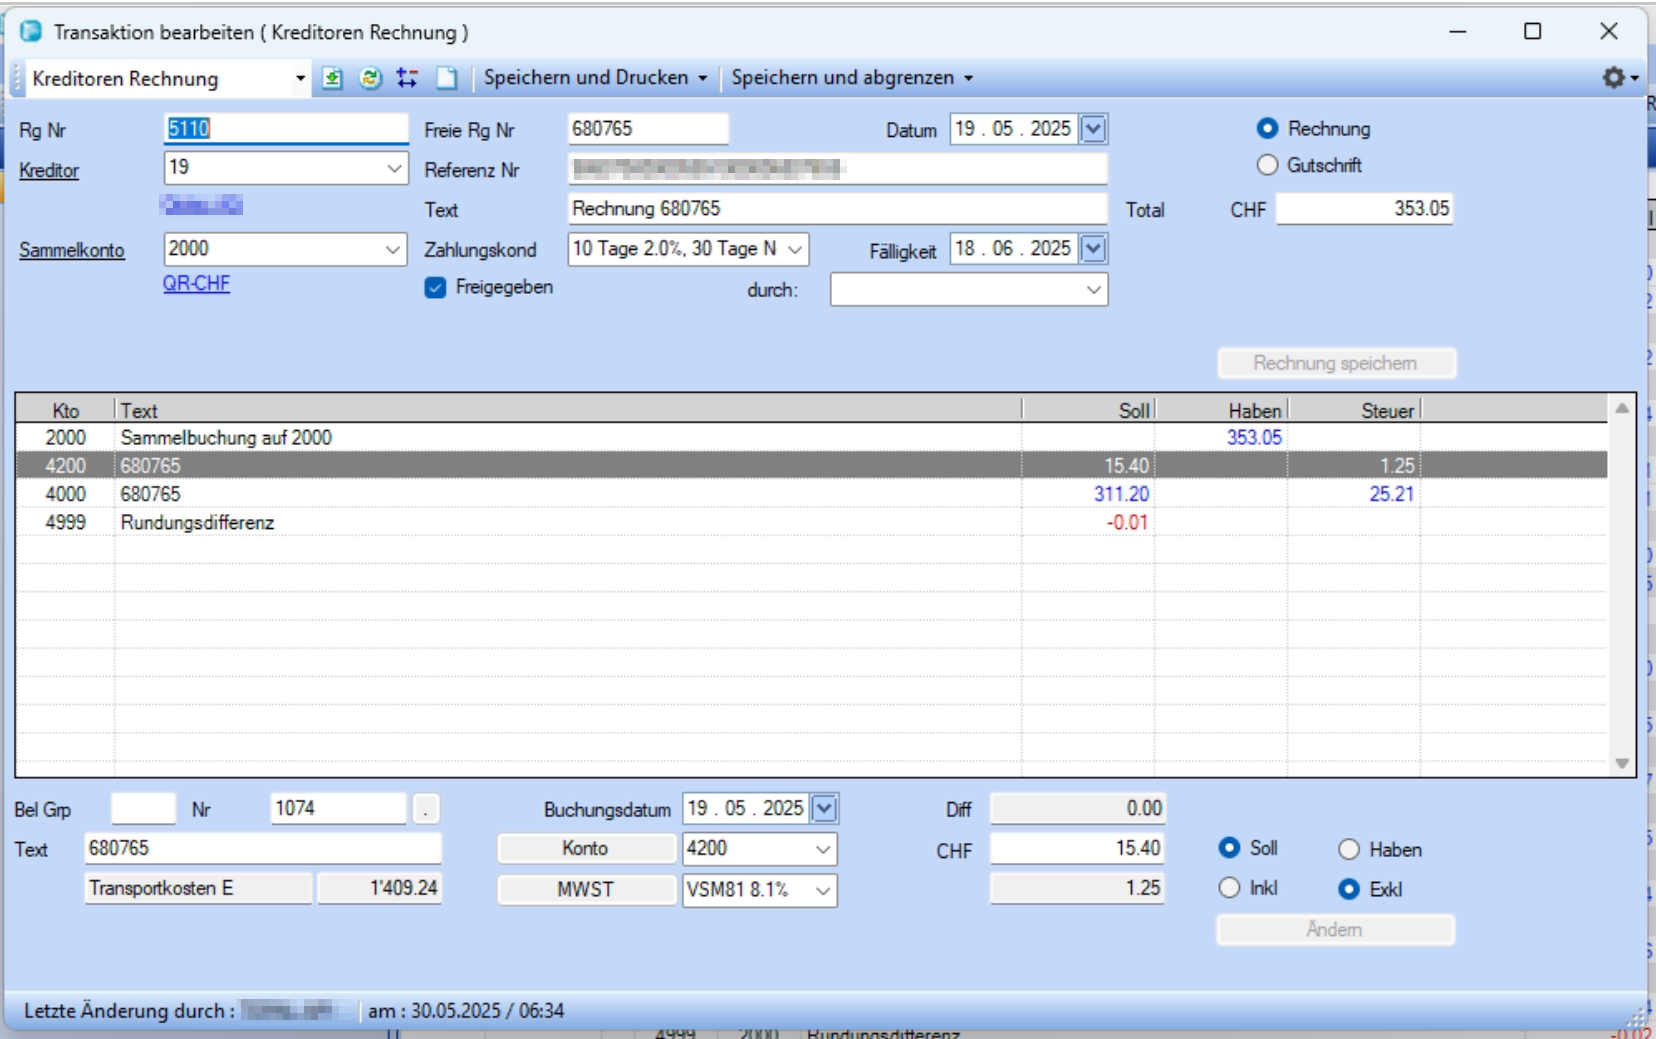Open the Sammelkonto link
The image size is (1656, 1039).
click(72, 250)
